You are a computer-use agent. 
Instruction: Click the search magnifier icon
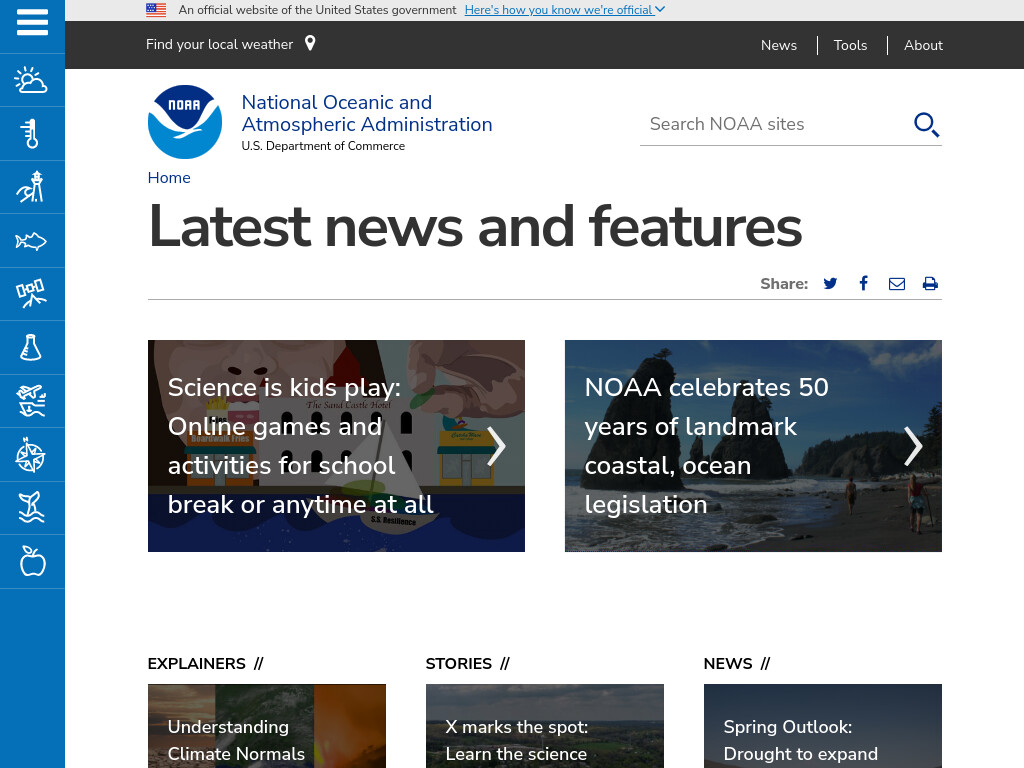click(x=926, y=124)
